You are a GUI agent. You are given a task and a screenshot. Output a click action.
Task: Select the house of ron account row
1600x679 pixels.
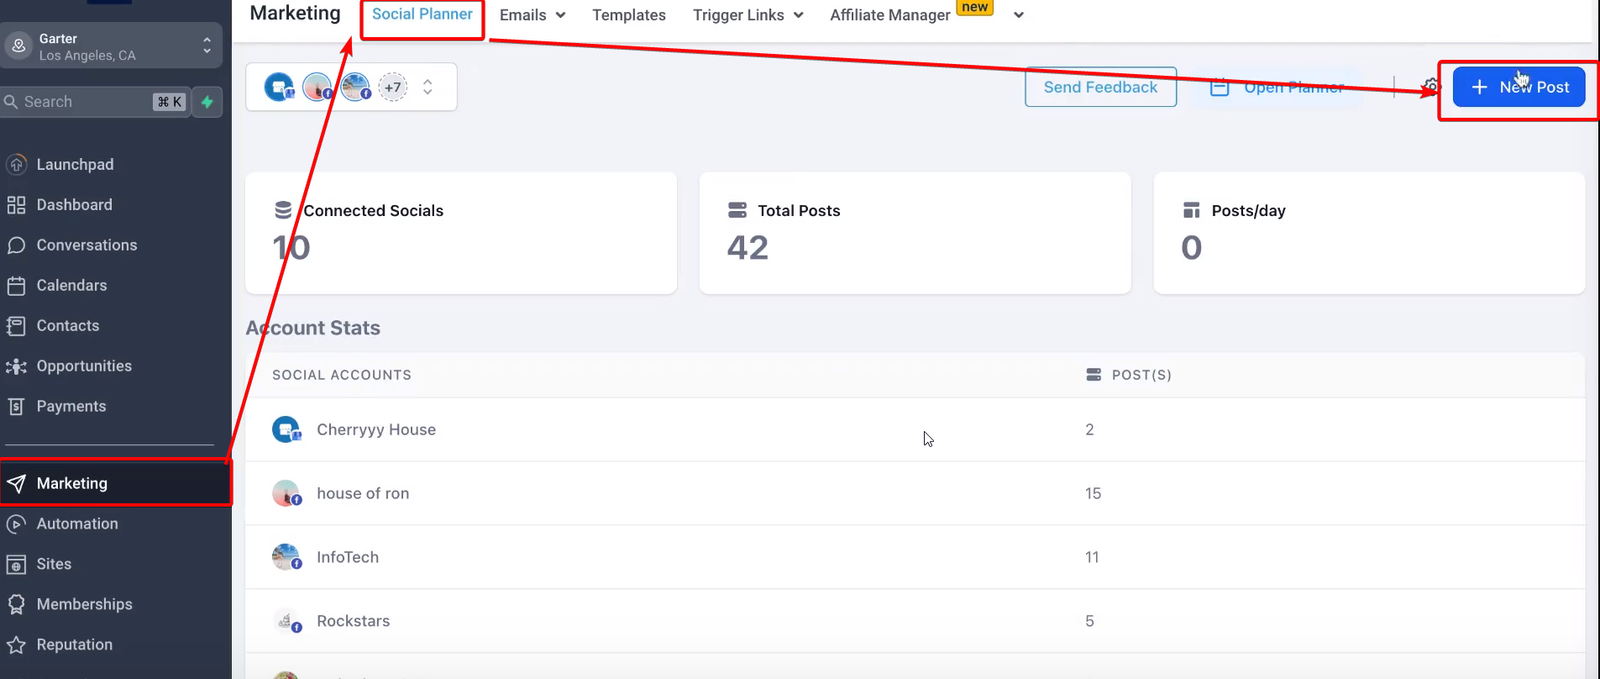click(363, 493)
